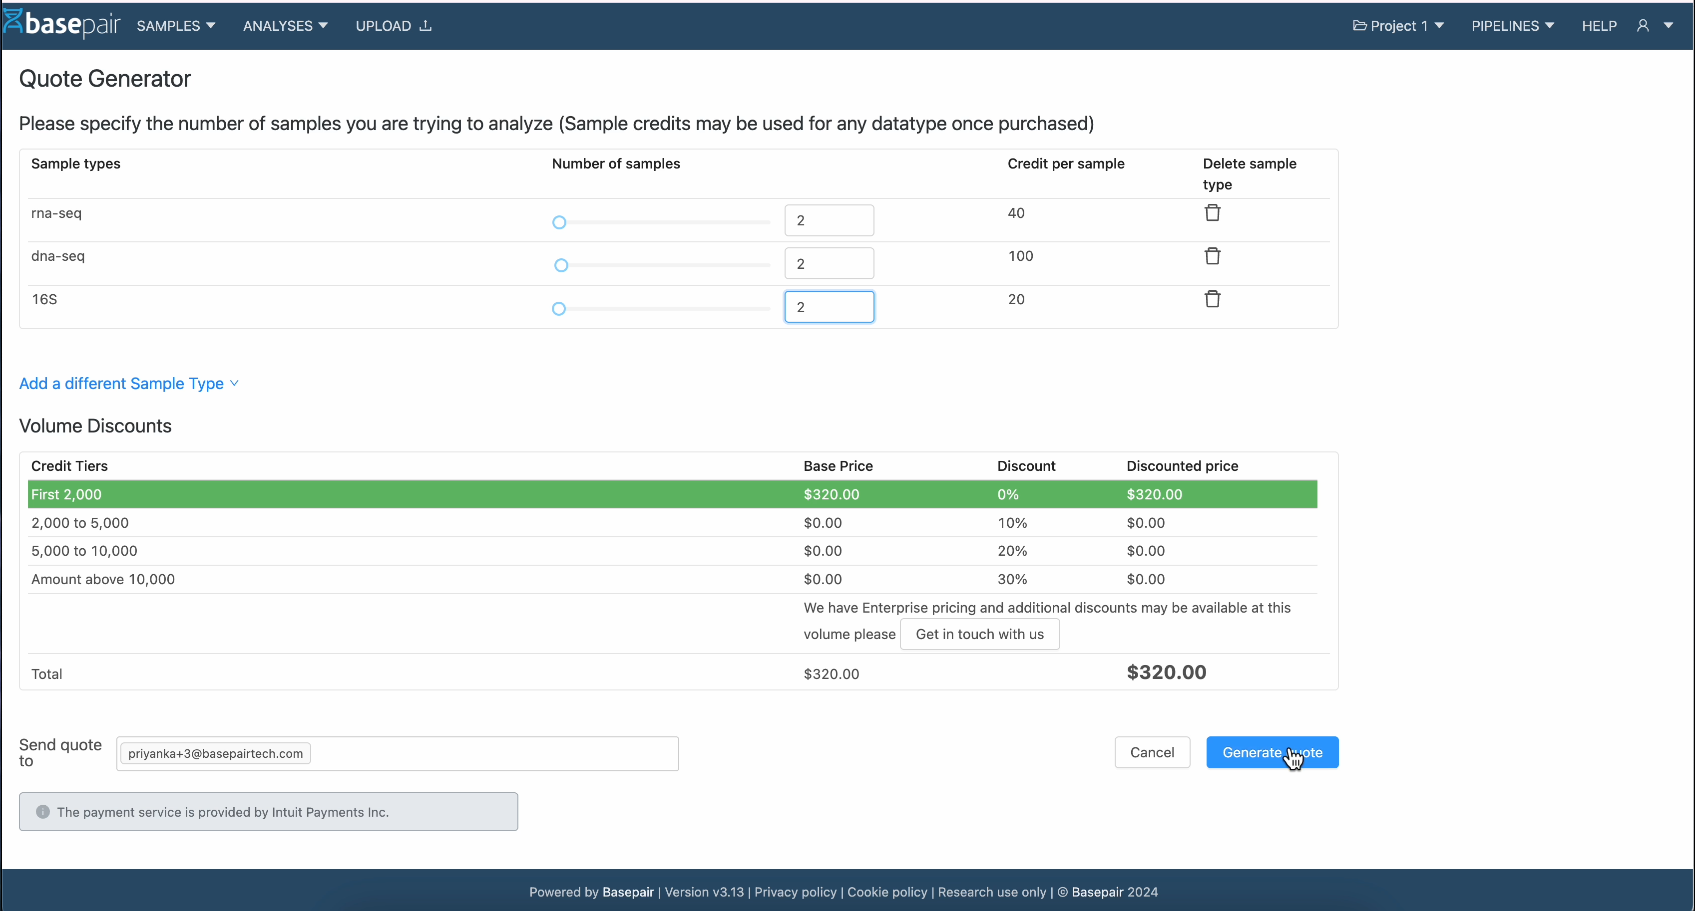Image resolution: width=1695 pixels, height=911 pixels.
Task: Click the rna-seq sample count slider
Action: pyautogui.click(x=663, y=222)
